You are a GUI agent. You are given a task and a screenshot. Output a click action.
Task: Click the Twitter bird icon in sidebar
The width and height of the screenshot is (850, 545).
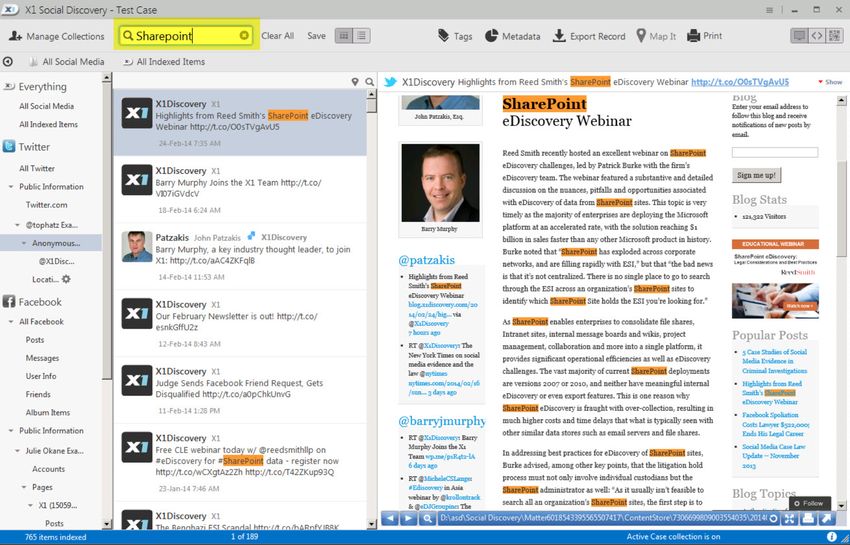pyautogui.click(x=9, y=146)
